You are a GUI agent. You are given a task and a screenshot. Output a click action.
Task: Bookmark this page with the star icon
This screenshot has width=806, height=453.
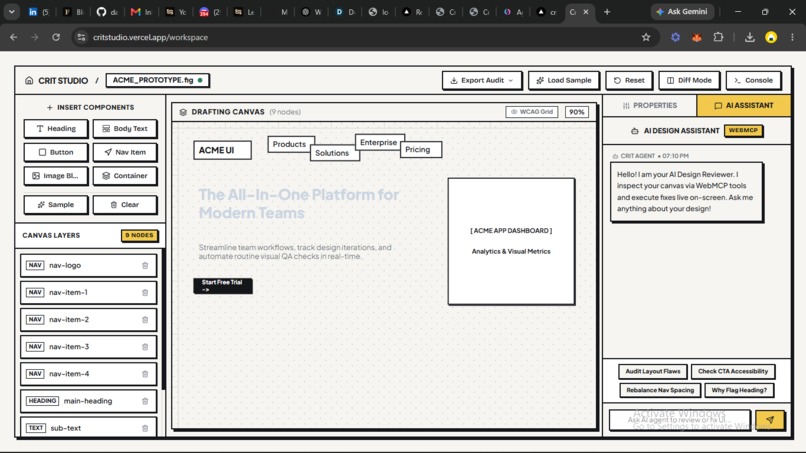[646, 37]
